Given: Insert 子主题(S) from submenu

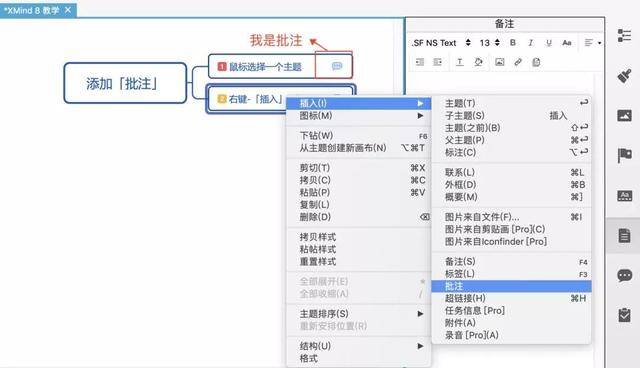Looking at the screenshot, I should click(511, 115).
